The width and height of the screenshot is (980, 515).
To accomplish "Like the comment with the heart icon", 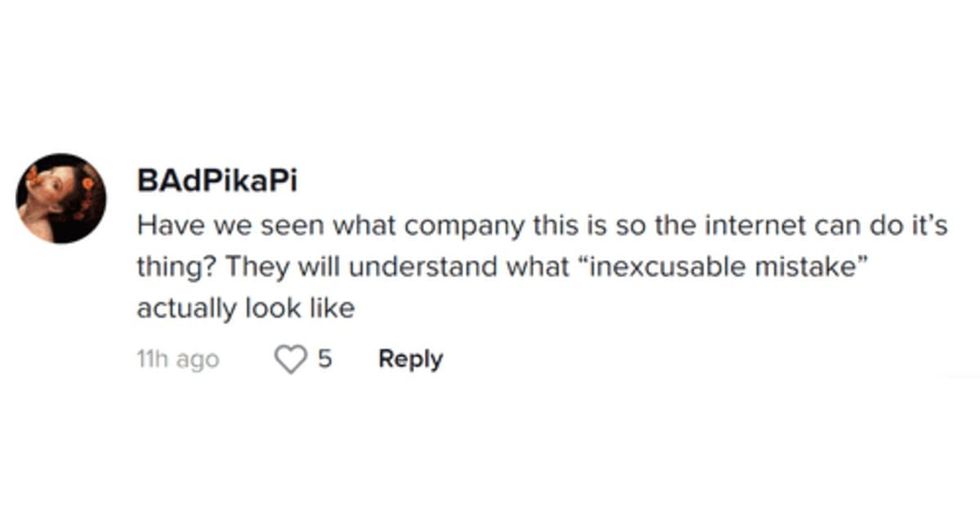I will [x=290, y=360].
